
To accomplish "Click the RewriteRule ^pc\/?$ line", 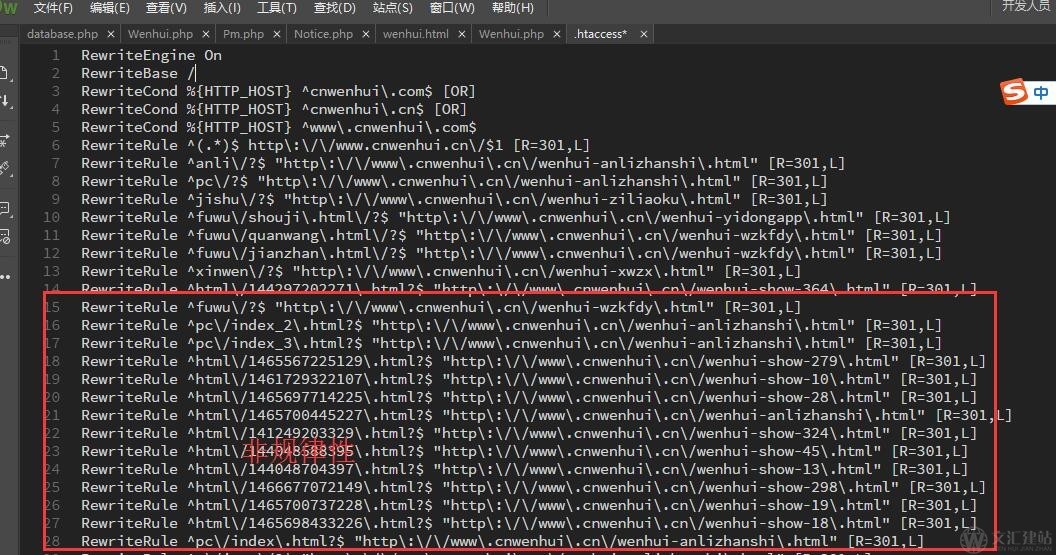I will coord(454,181).
